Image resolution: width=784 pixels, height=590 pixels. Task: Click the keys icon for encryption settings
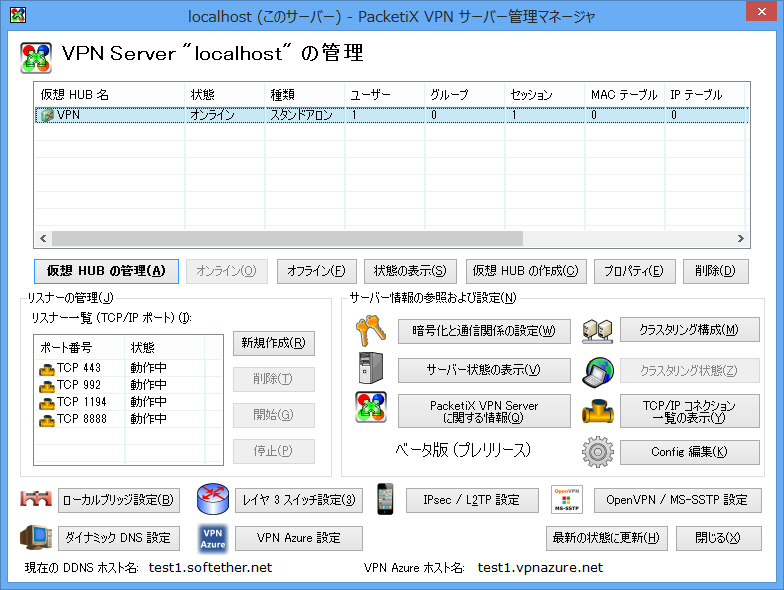coord(370,330)
